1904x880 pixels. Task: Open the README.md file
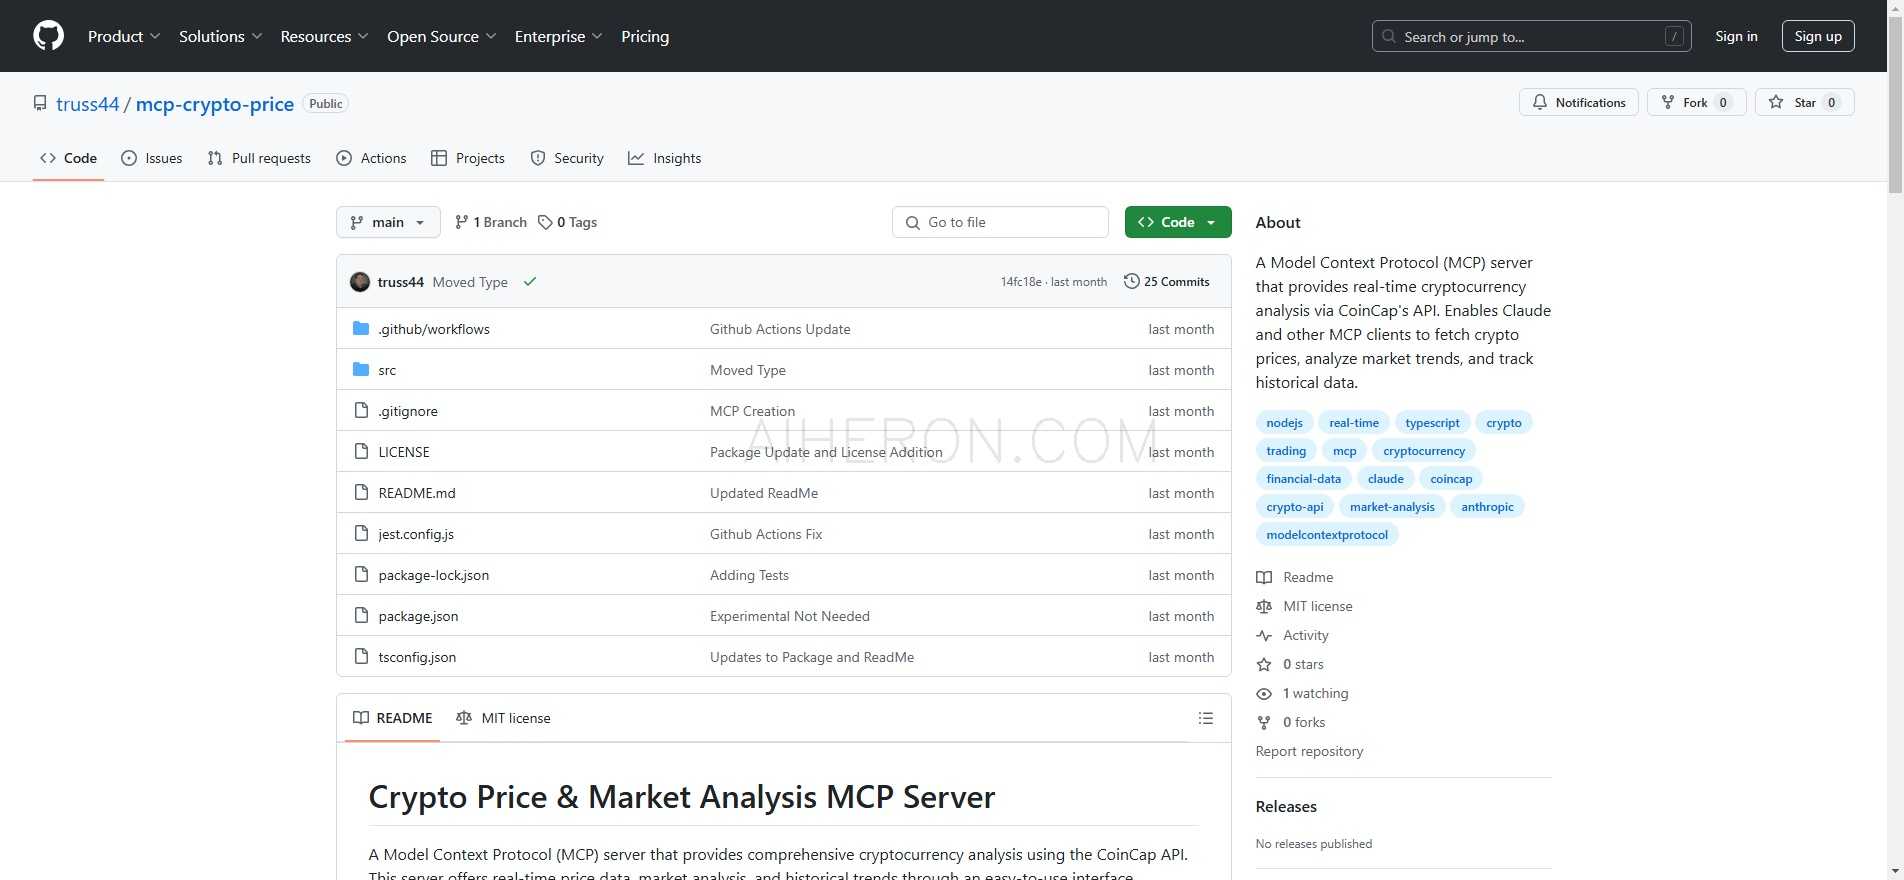click(x=417, y=493)
